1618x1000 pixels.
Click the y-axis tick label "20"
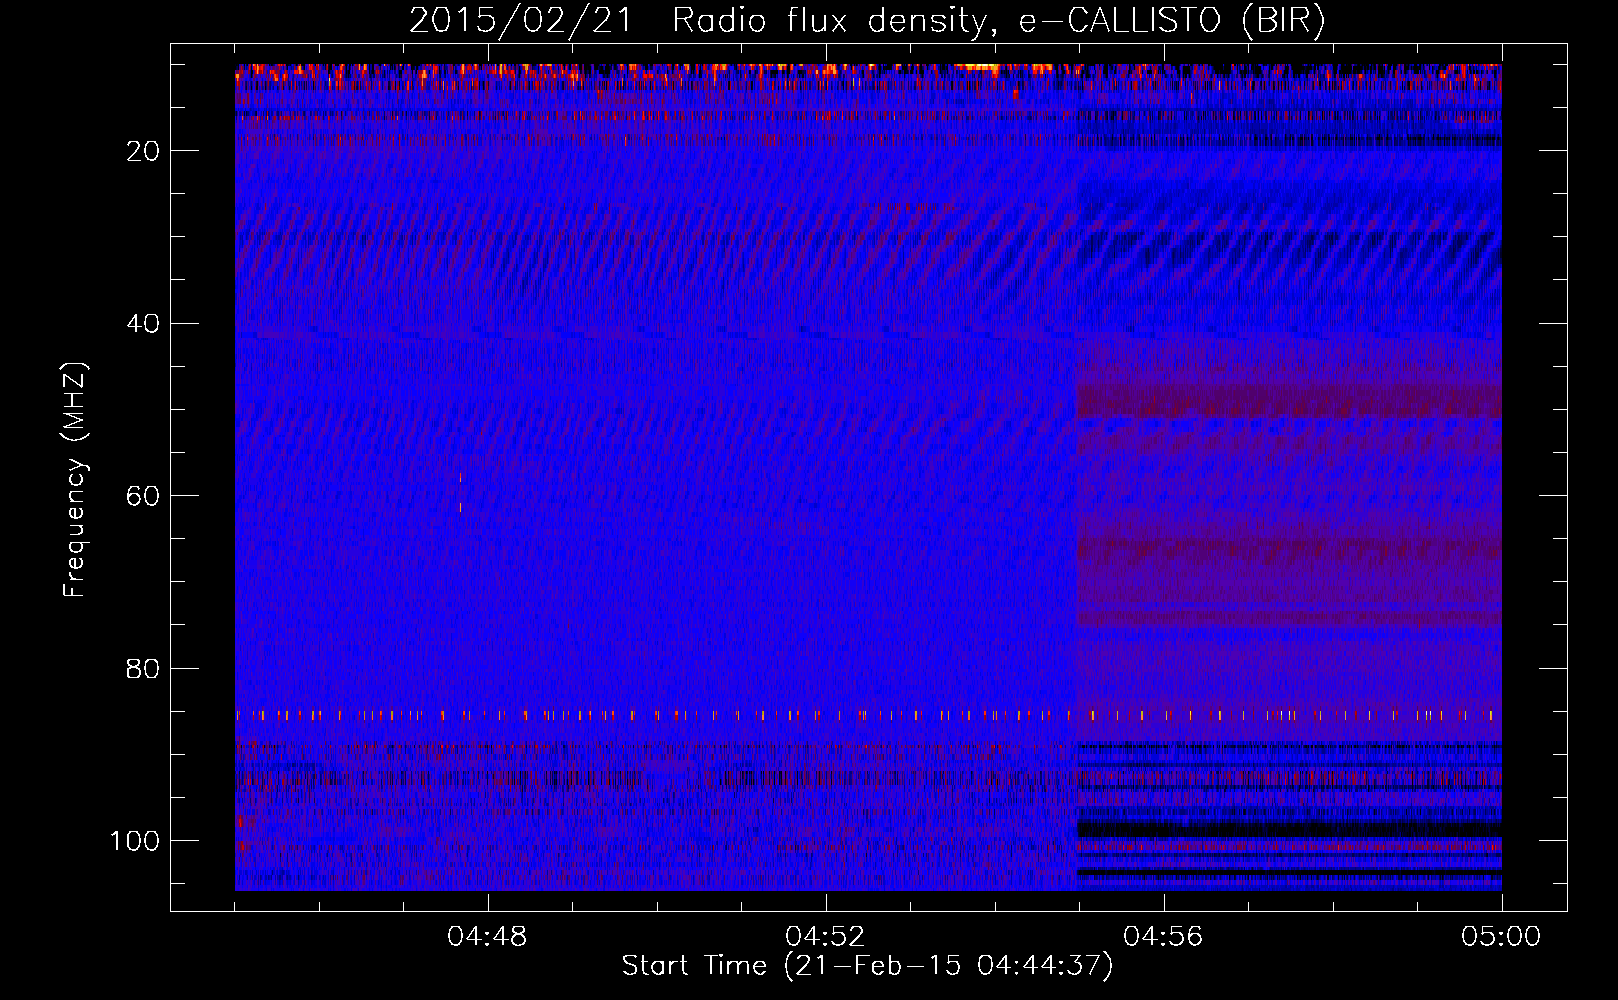[144, 151]
